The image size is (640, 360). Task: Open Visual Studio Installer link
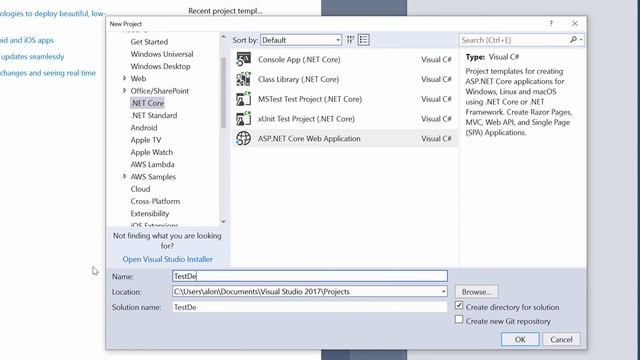(x=167, y=259)
